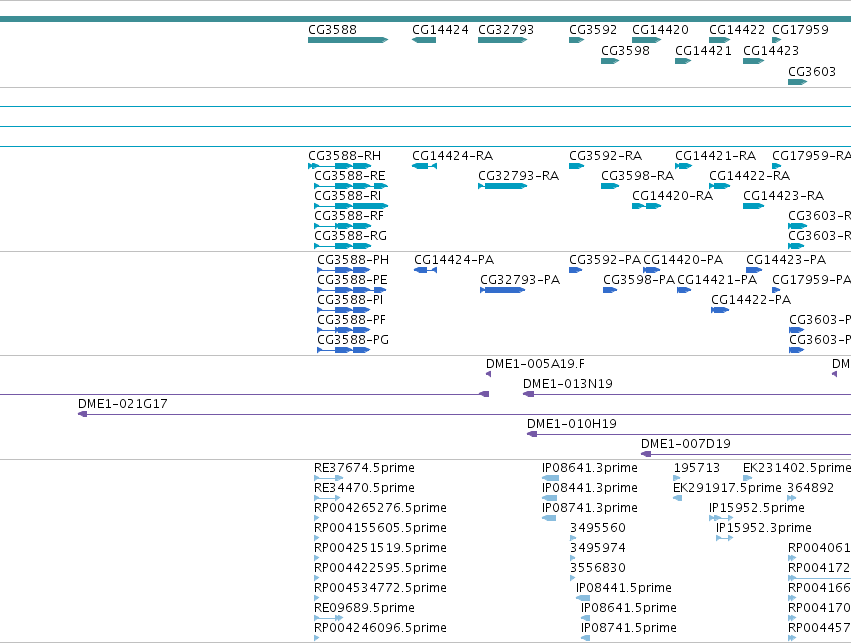
Task: Select transcript CG3598-RA
Action: [x=637, y=176]
